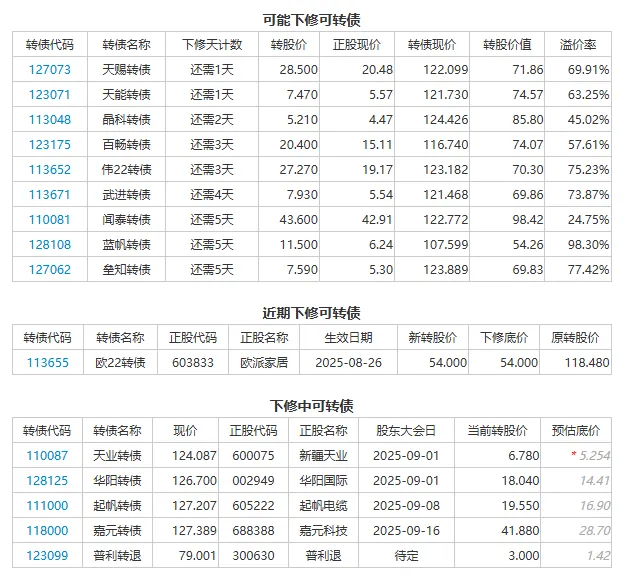Image resolution: width=640 pixels, height=578 pixels.
Task: Select the 伟22转债 name cell
Action: click(x=127, y=169)
